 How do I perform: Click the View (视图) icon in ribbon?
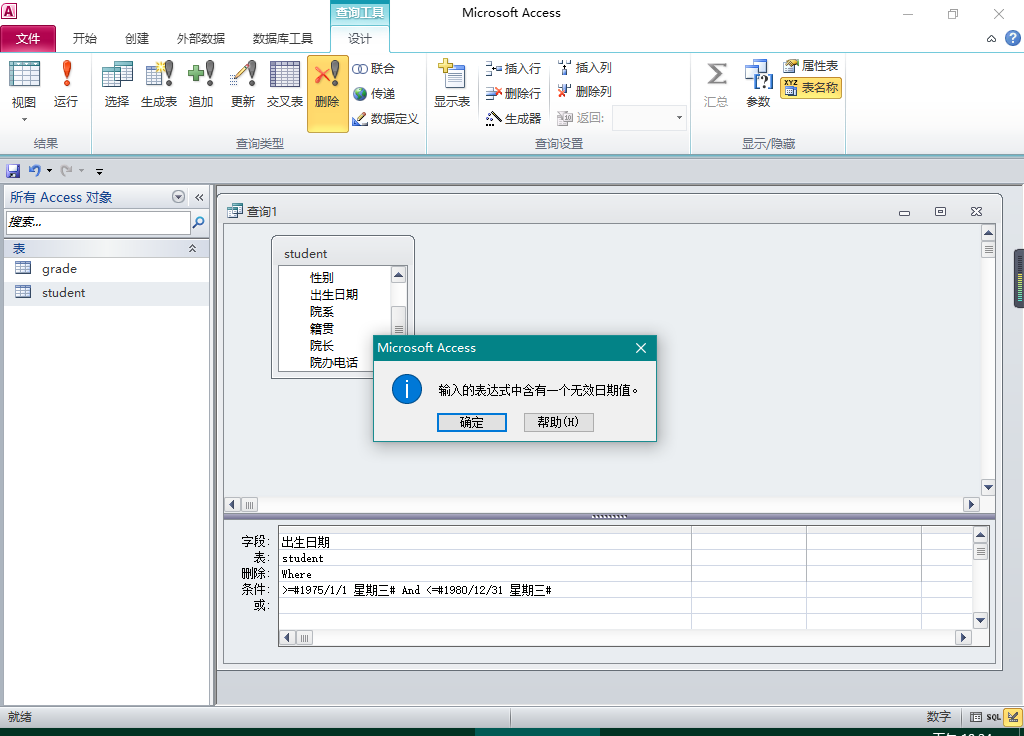pyautogui.click(x=24, y=74)
